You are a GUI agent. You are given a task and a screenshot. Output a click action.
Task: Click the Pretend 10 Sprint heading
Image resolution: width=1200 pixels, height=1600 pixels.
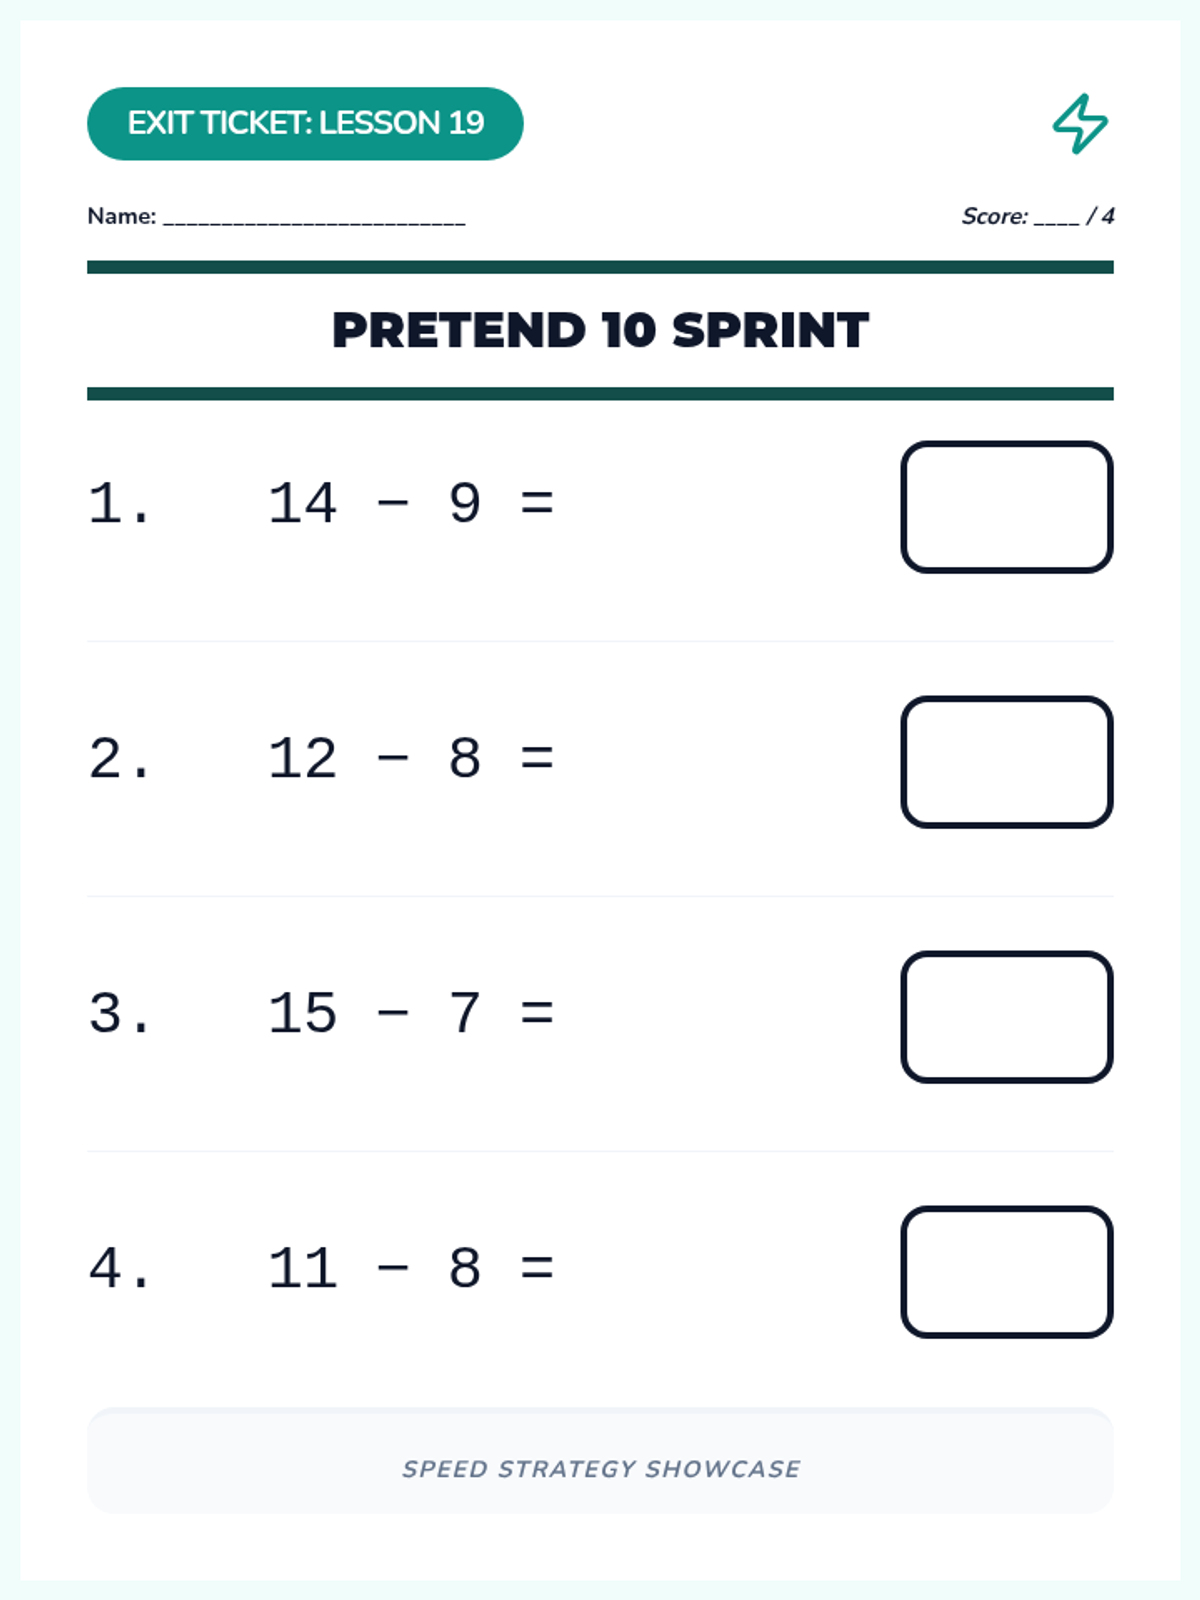[600, 331]
